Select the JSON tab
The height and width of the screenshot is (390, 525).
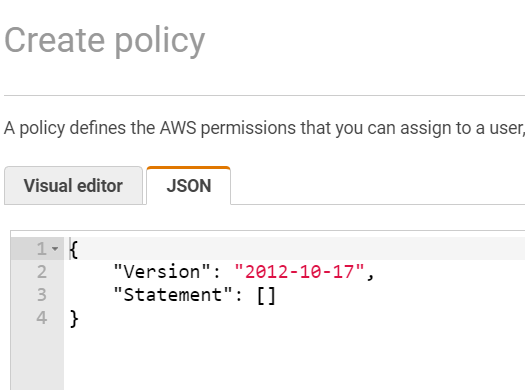[x=189, y=185]
